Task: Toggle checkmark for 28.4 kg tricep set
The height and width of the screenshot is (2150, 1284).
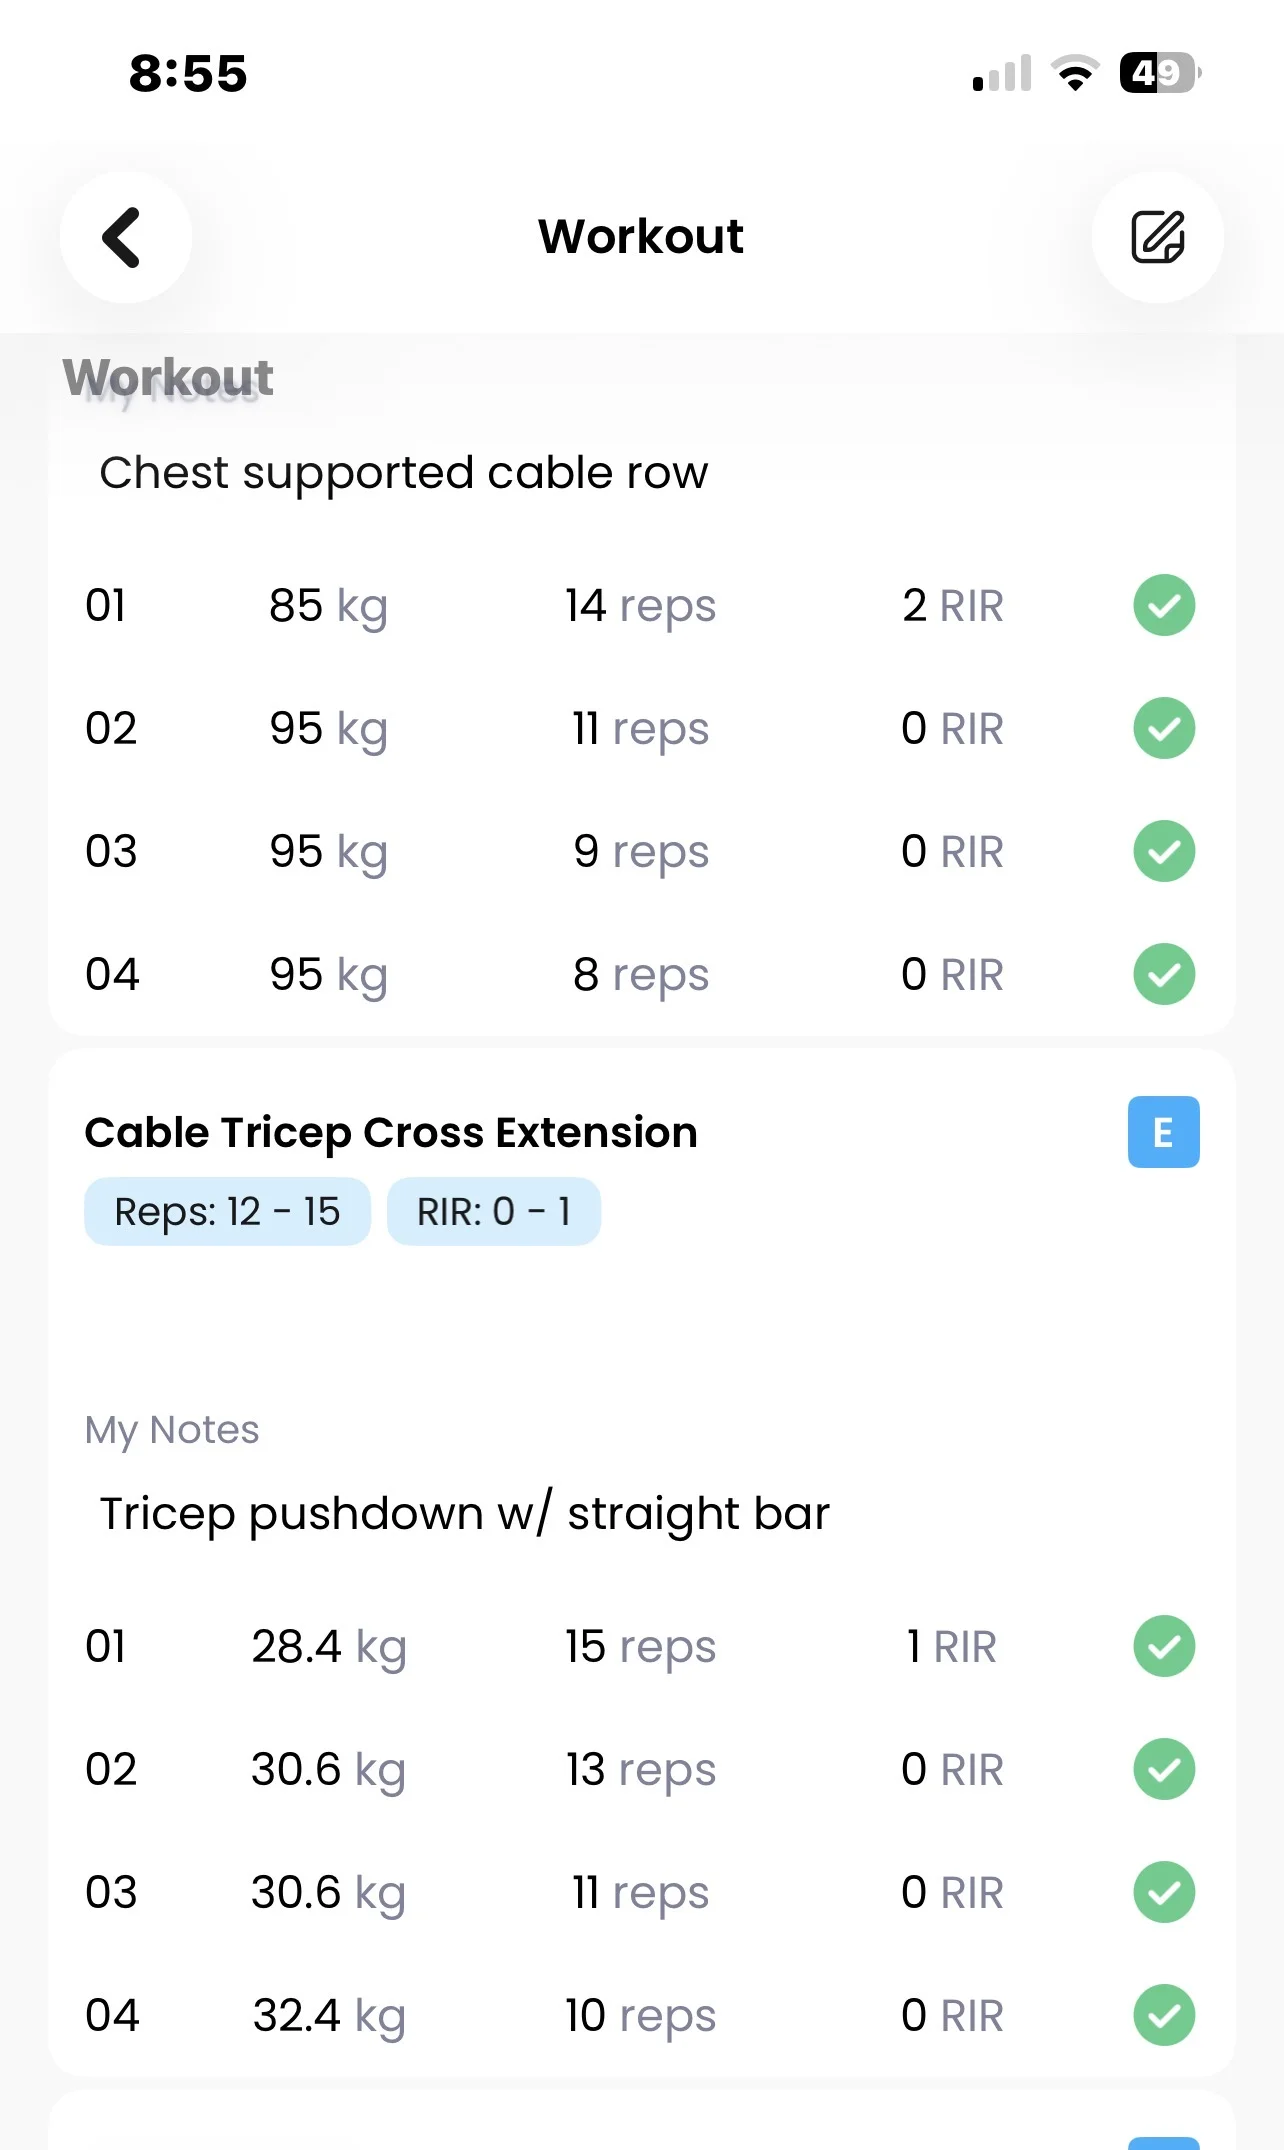Action: tap(1164, 1646)
